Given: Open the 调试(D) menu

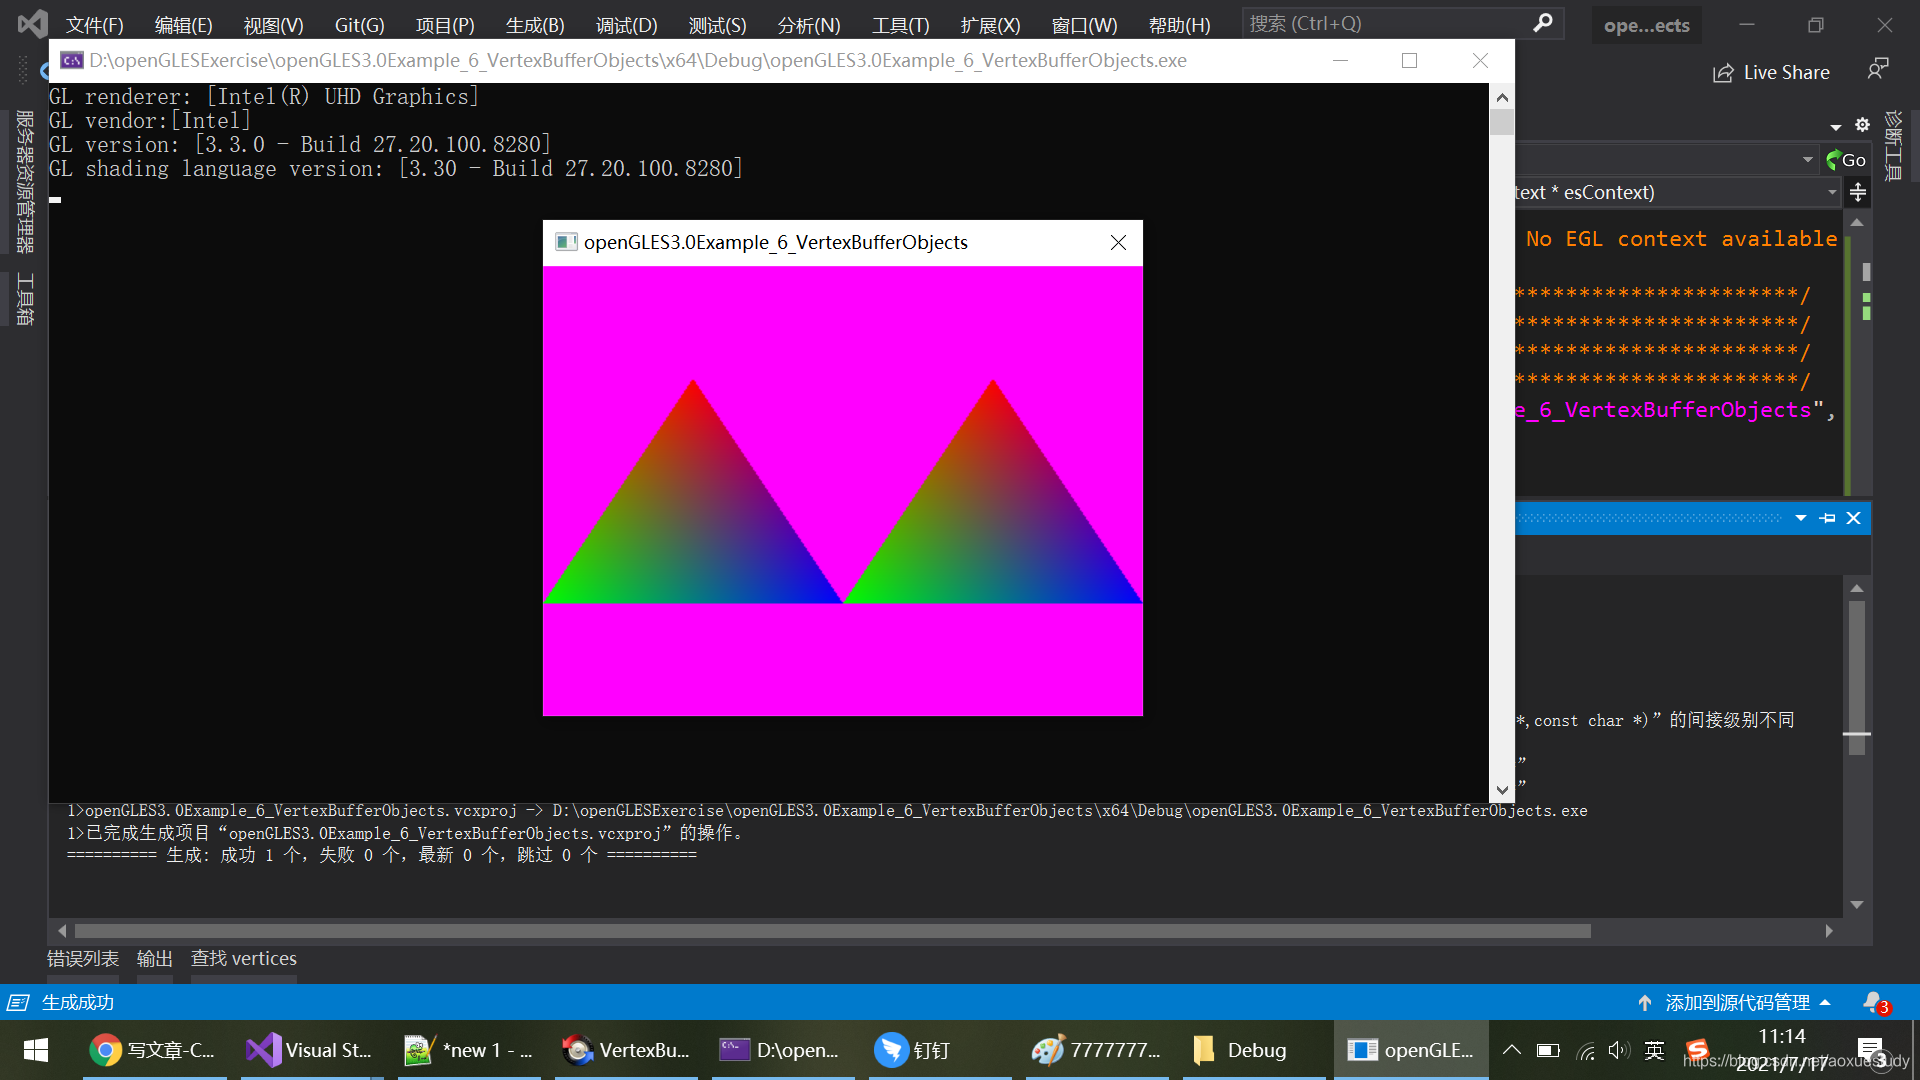Looking at the screenshot, I should pyautogui.click(x=626, y=25).
